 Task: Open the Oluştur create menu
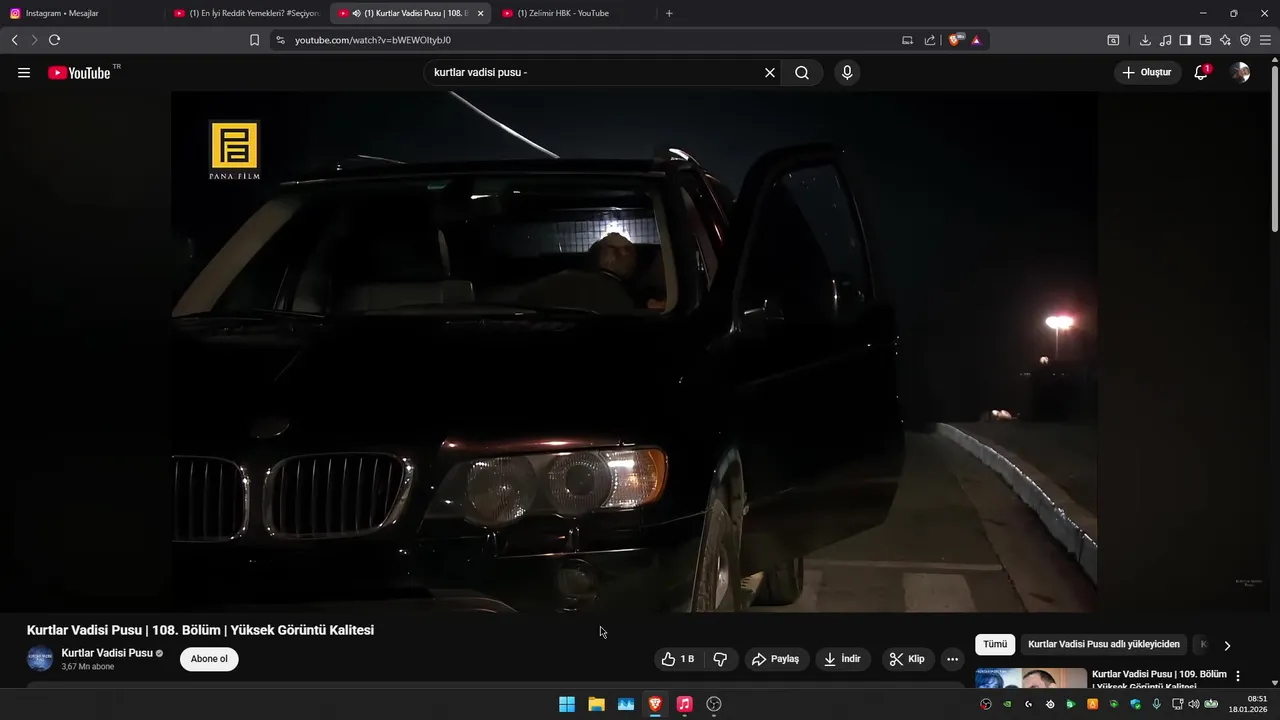pyautogui.click(x=1147, y=73)
